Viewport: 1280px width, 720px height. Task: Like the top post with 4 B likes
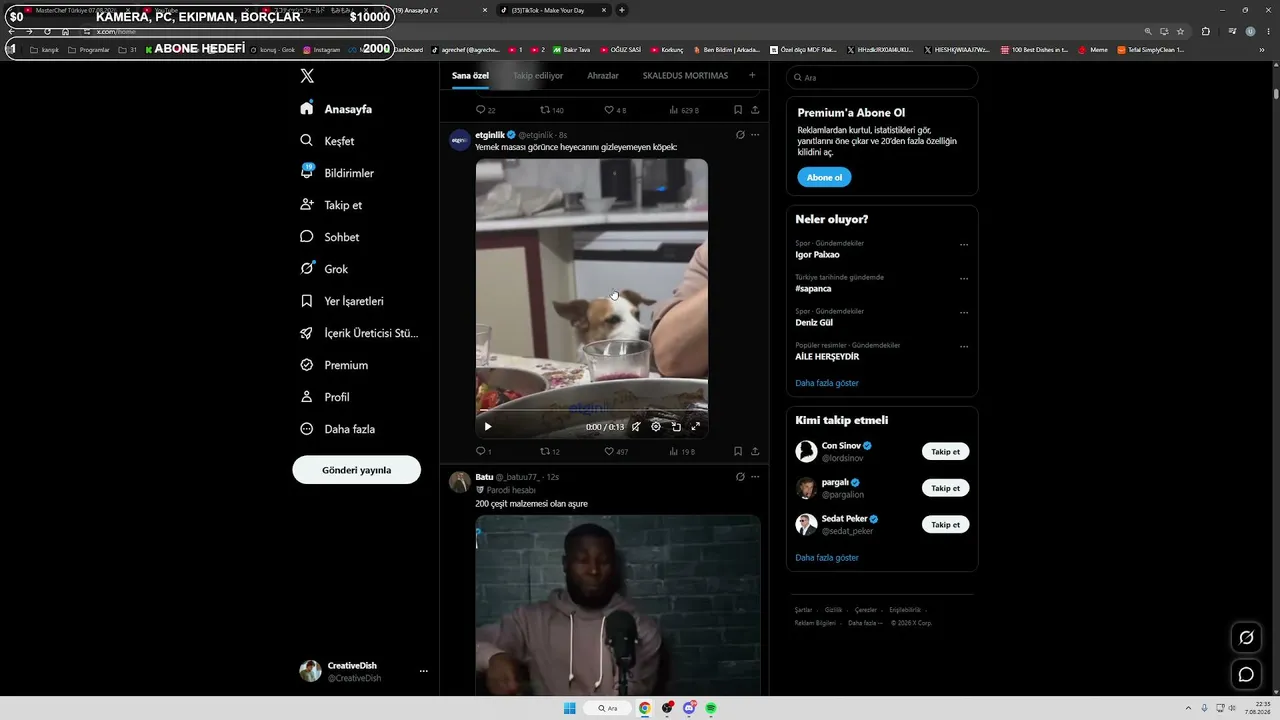point(615,110)
